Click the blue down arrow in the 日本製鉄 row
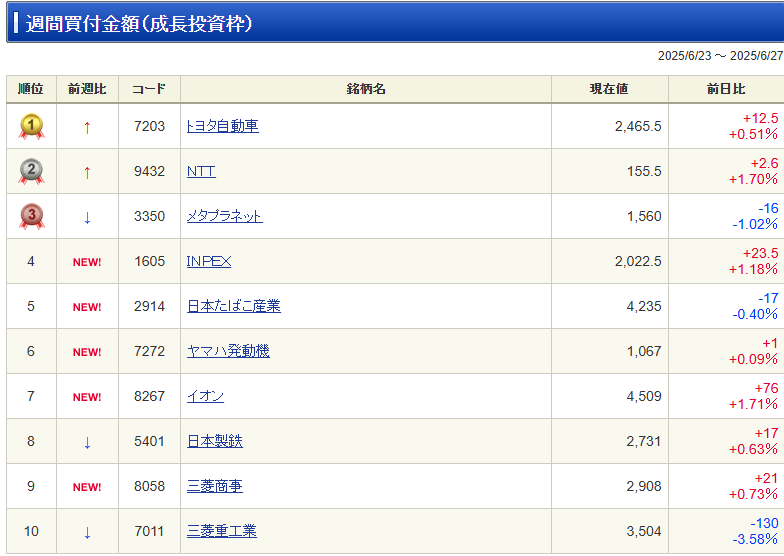The height and width of the screenshot is (556, 784). pos(87,442)
